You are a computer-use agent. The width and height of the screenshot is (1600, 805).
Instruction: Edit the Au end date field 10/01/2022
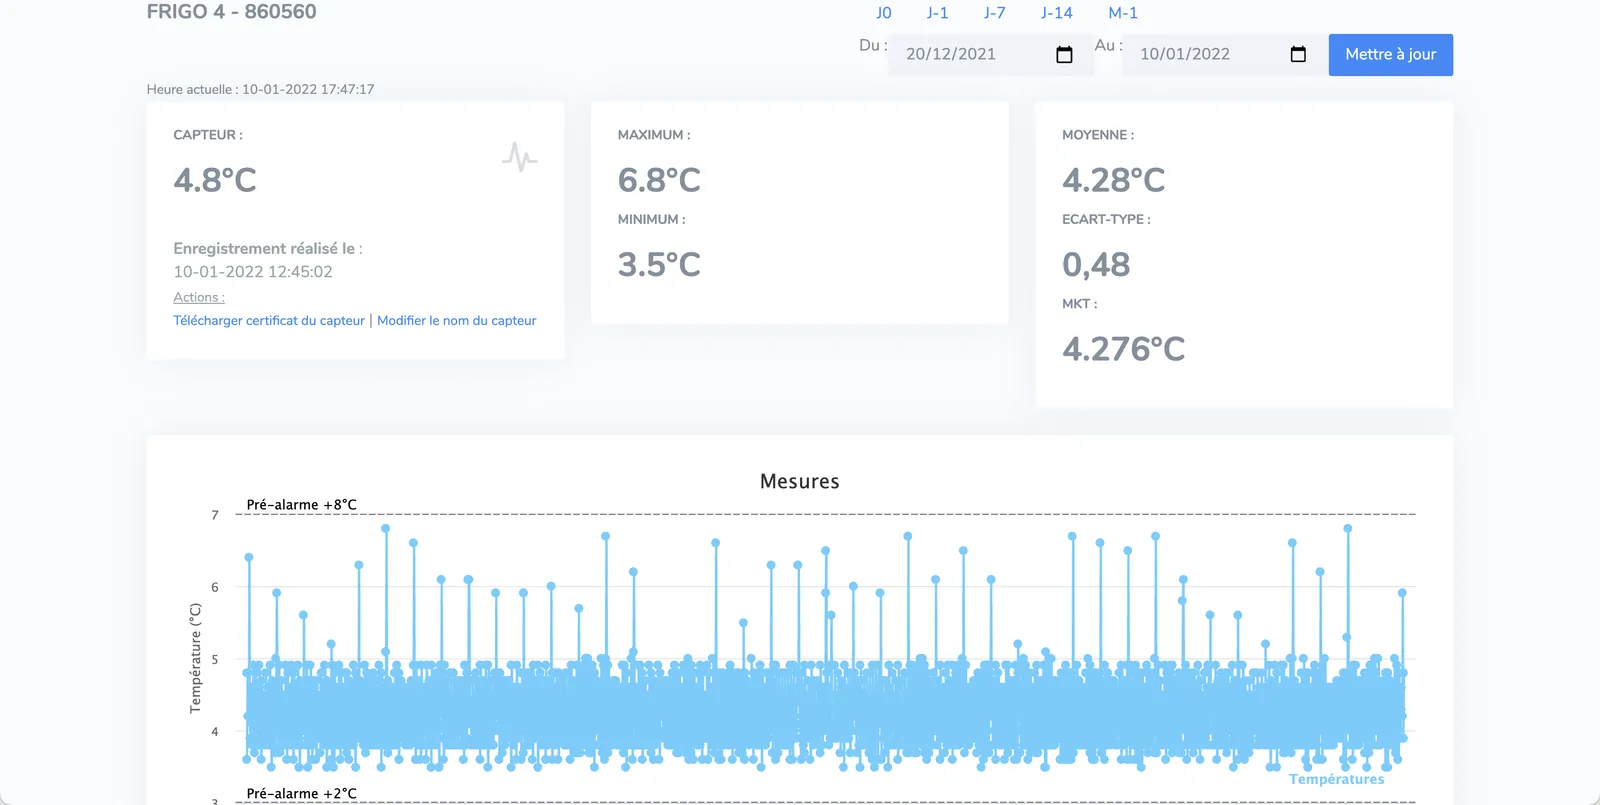(1224, 54)
